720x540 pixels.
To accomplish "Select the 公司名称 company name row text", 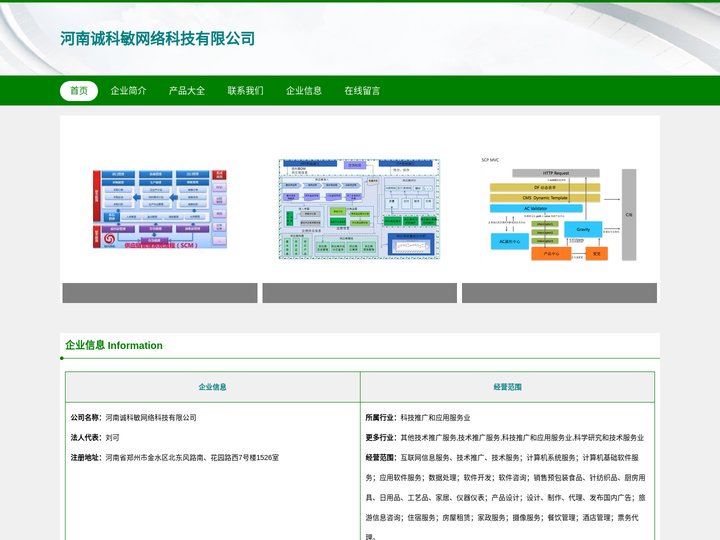I will (134, 417).
